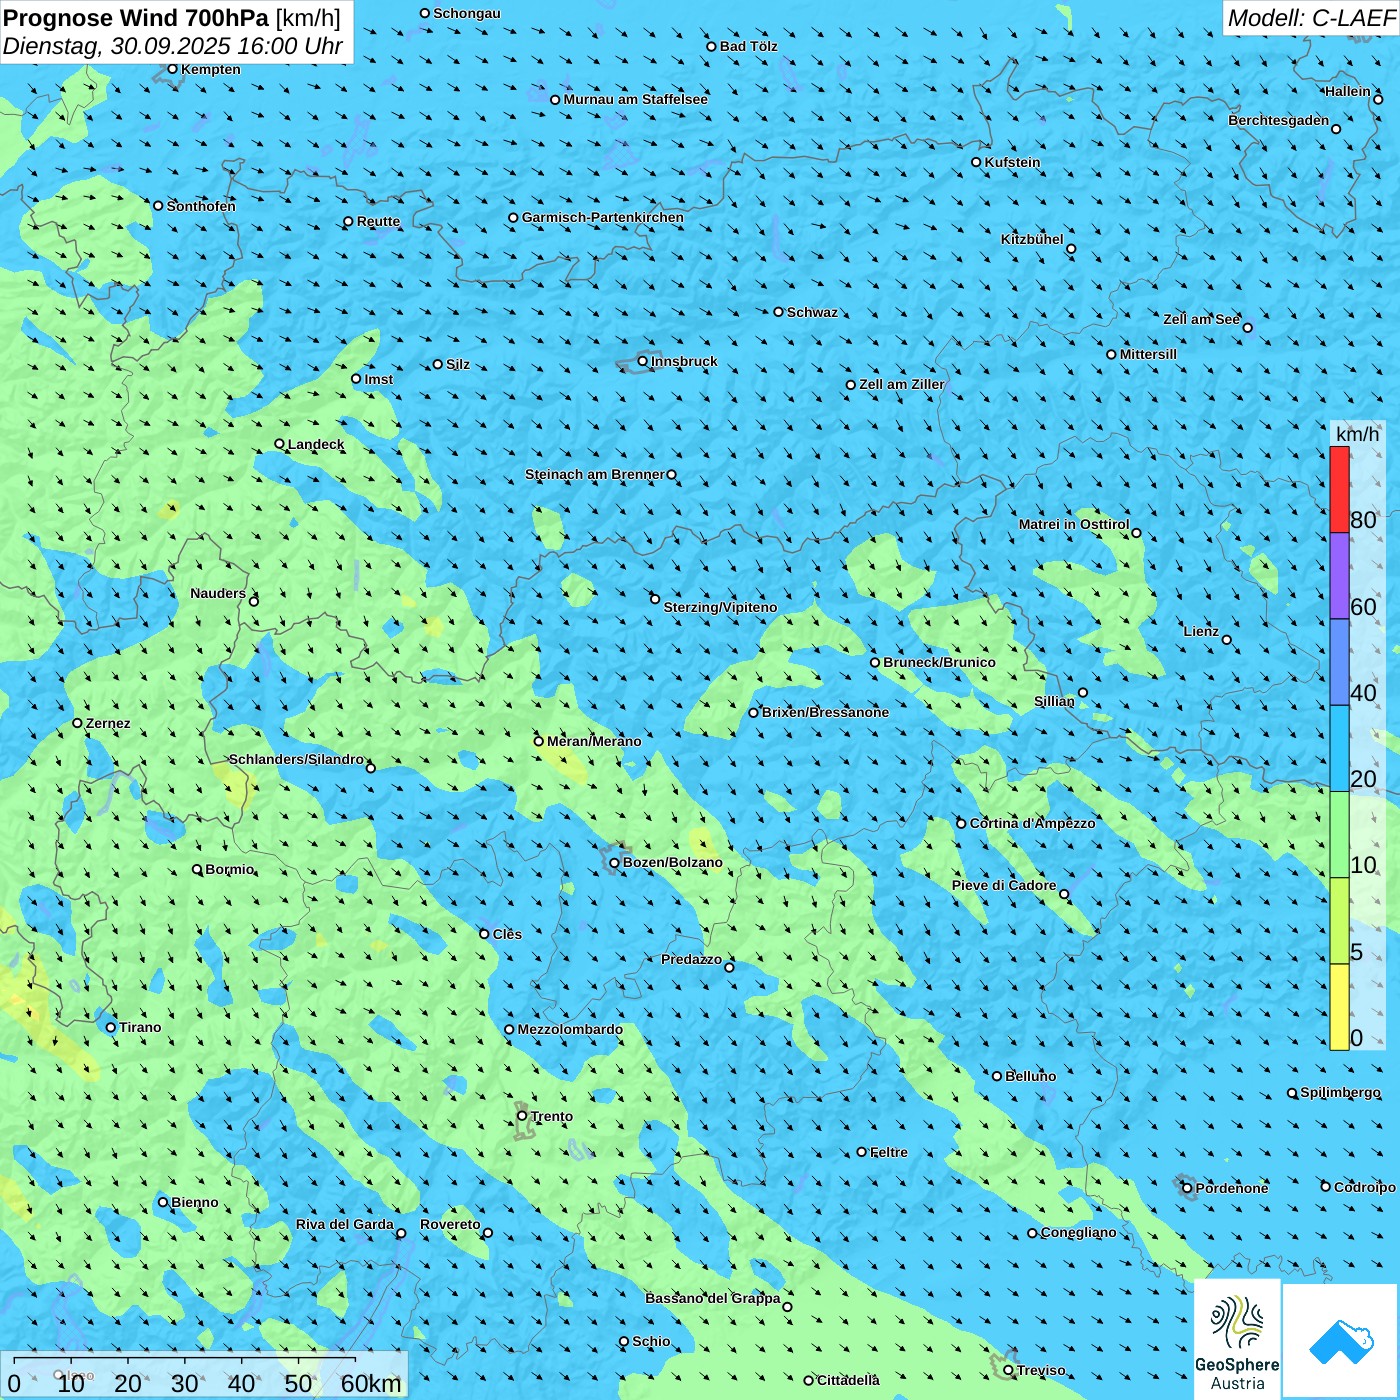This screenshot has height=1400, width=1400.
Task: Click the 'Modell: C-LAEF' label
Action: (1311, 18)
